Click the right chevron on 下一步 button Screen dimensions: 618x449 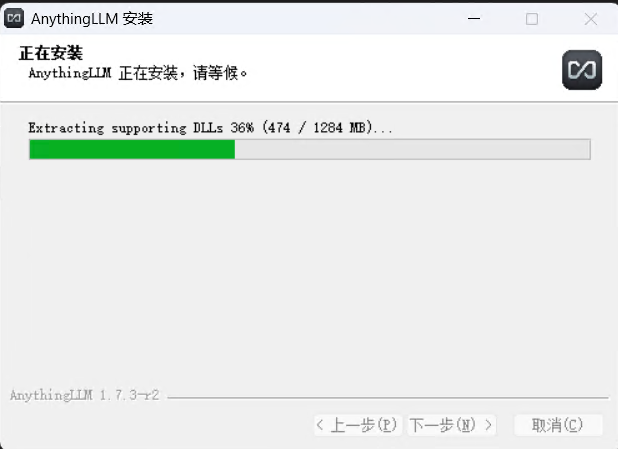pos(488,425)
